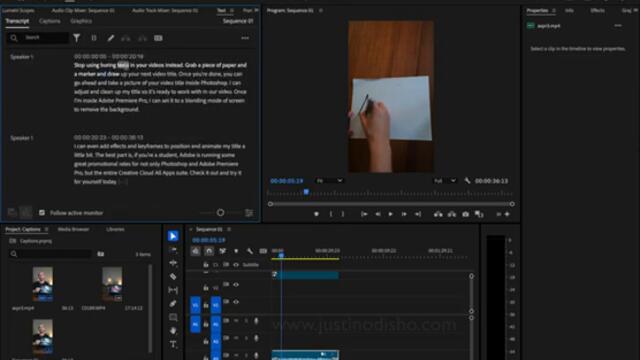Open the Lumetri Scopes panel tab
The height and width of the screenshot is (360, 640).
coord(18,10)
